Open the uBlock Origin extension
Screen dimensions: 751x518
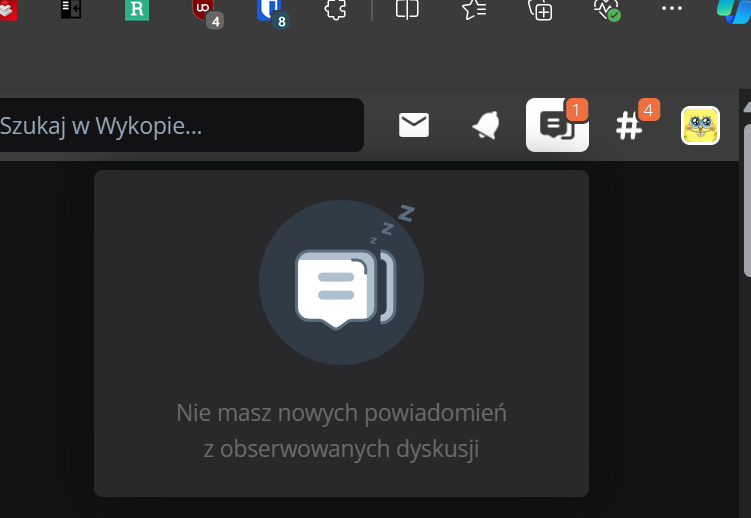tap(203, 10)
